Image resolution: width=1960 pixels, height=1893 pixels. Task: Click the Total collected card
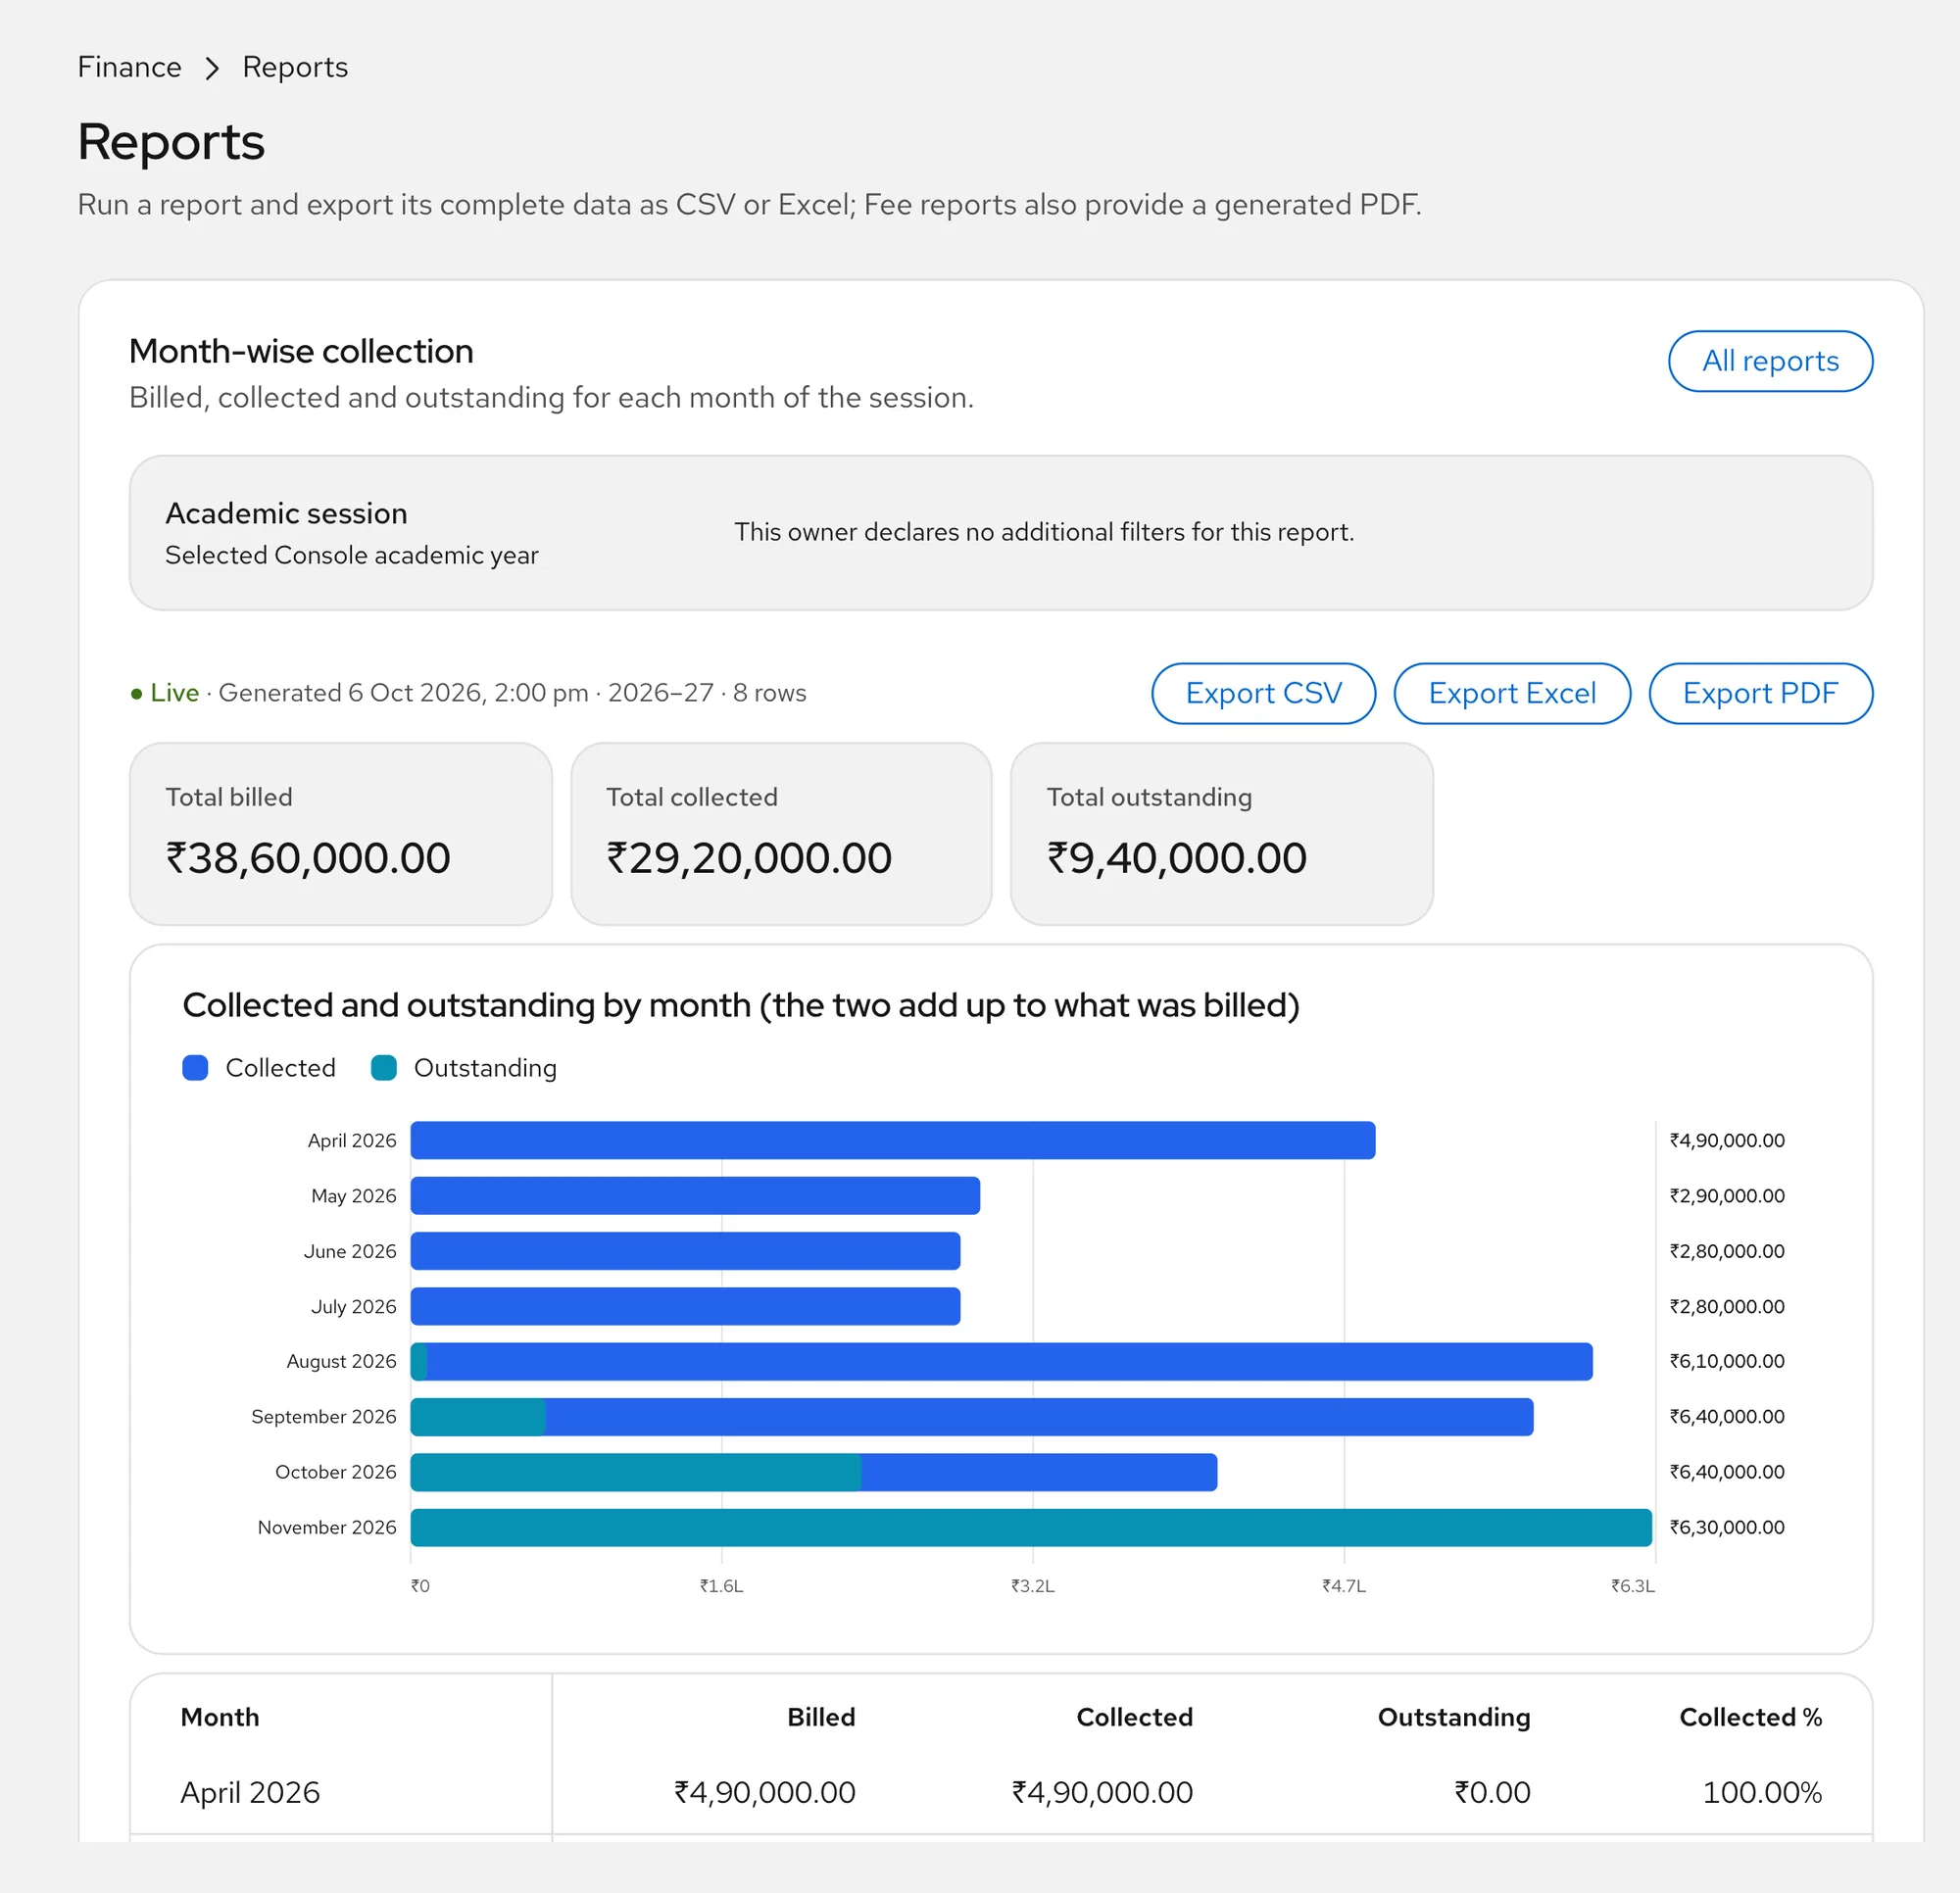coord(781,834)
